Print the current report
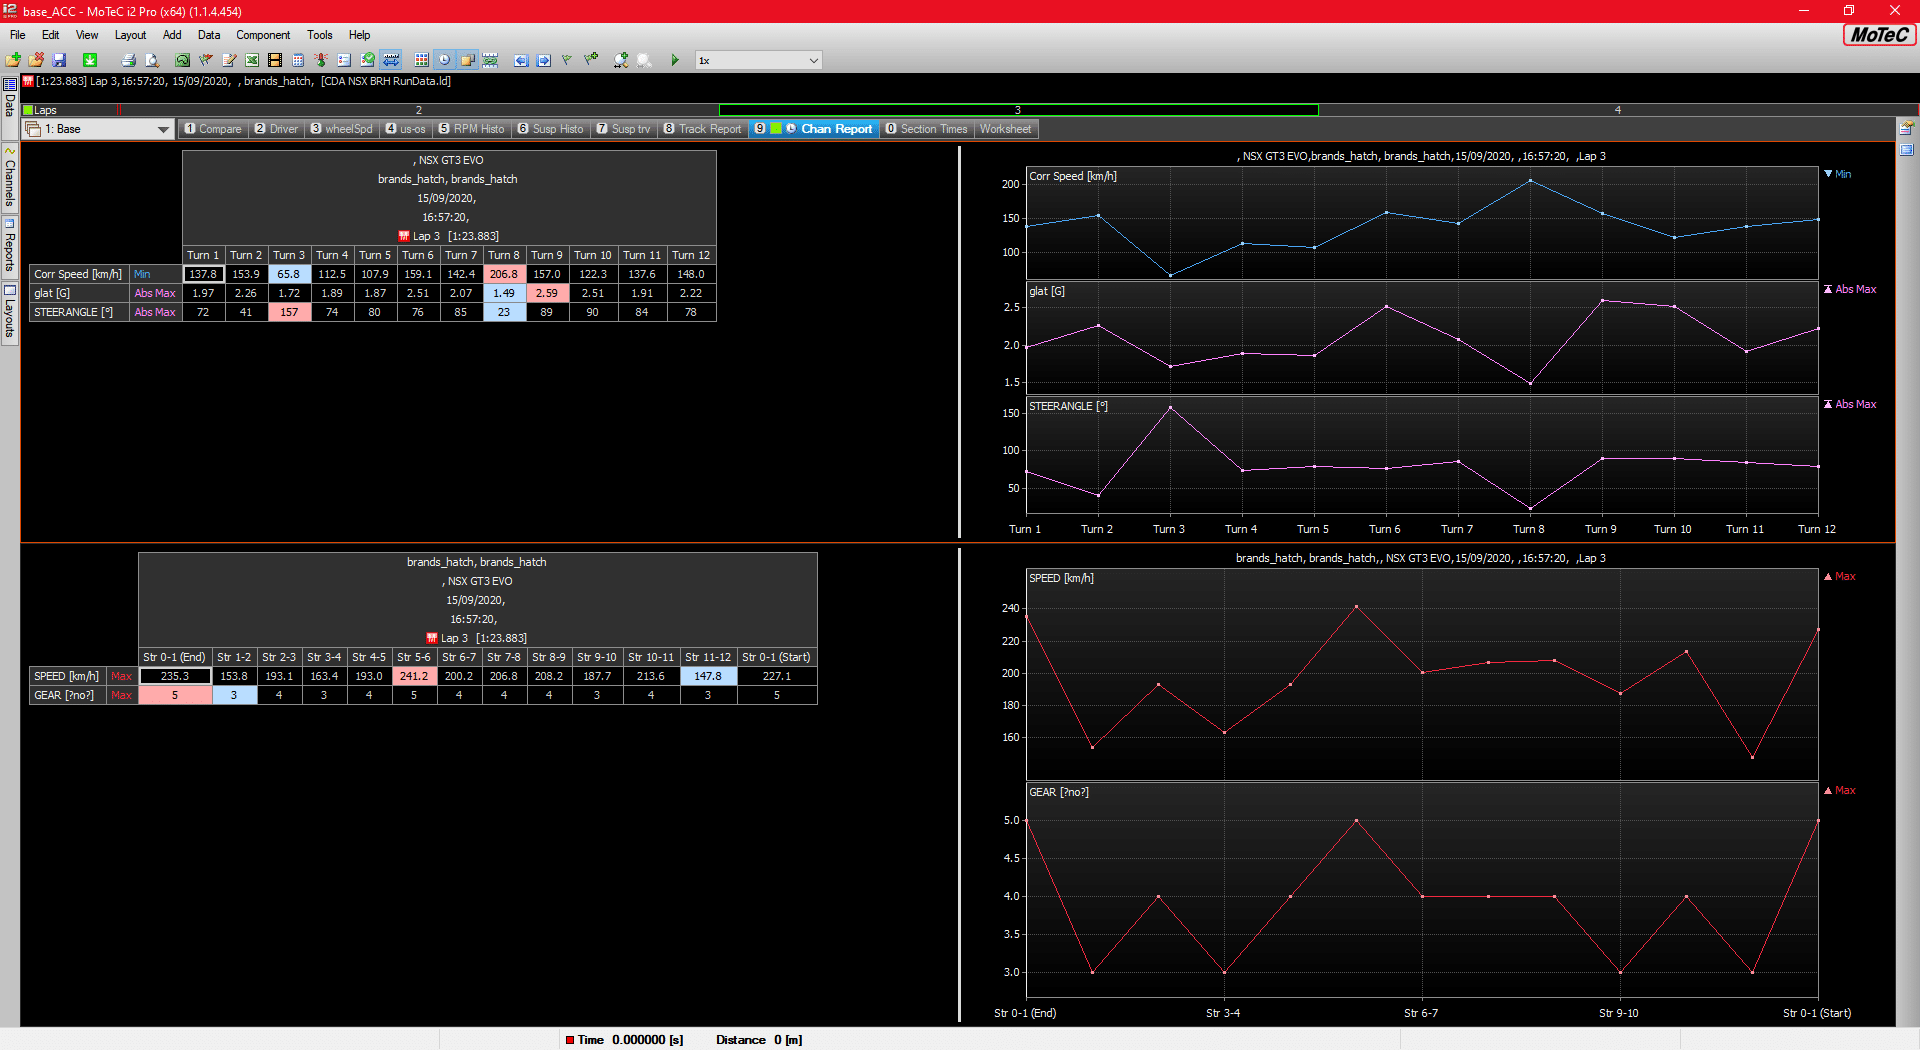The width and height of the screenshot is (1920, 1050). (130, 60)
